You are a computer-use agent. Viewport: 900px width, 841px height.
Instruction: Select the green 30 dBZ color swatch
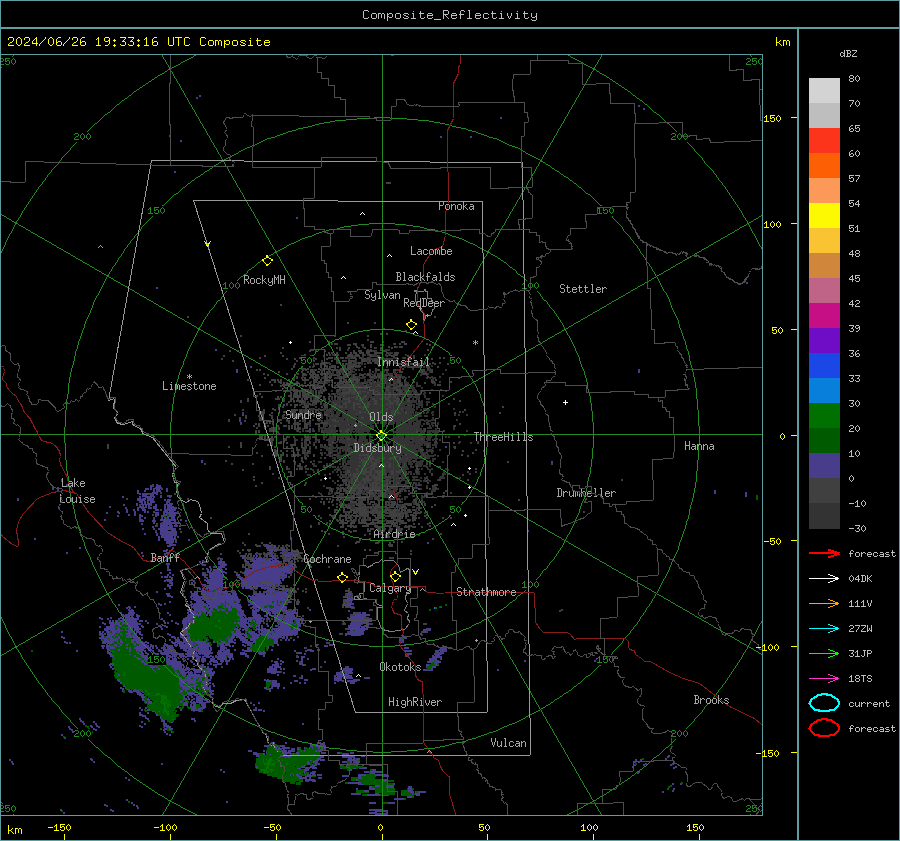pos(824,416)
